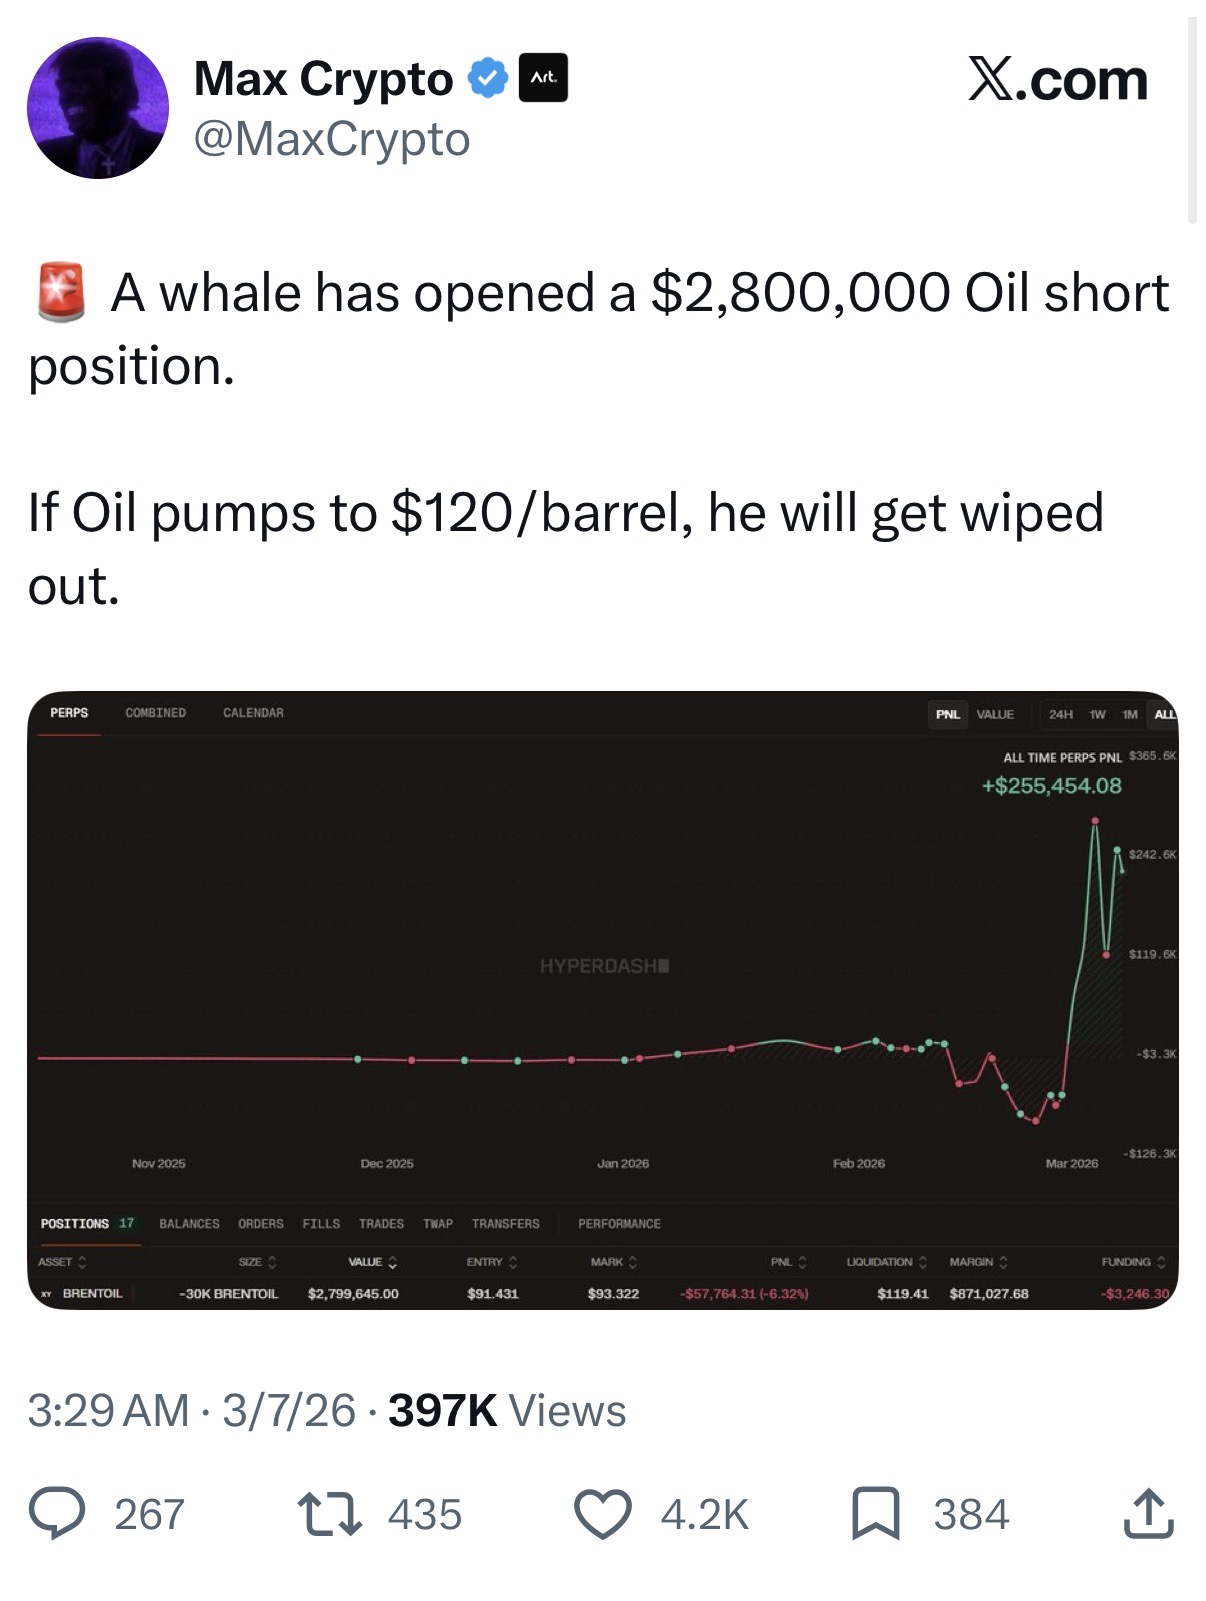Open Max Crypto's profile avatar
The height and width of the screenshot is (1601, 1206).
[98, 108]
